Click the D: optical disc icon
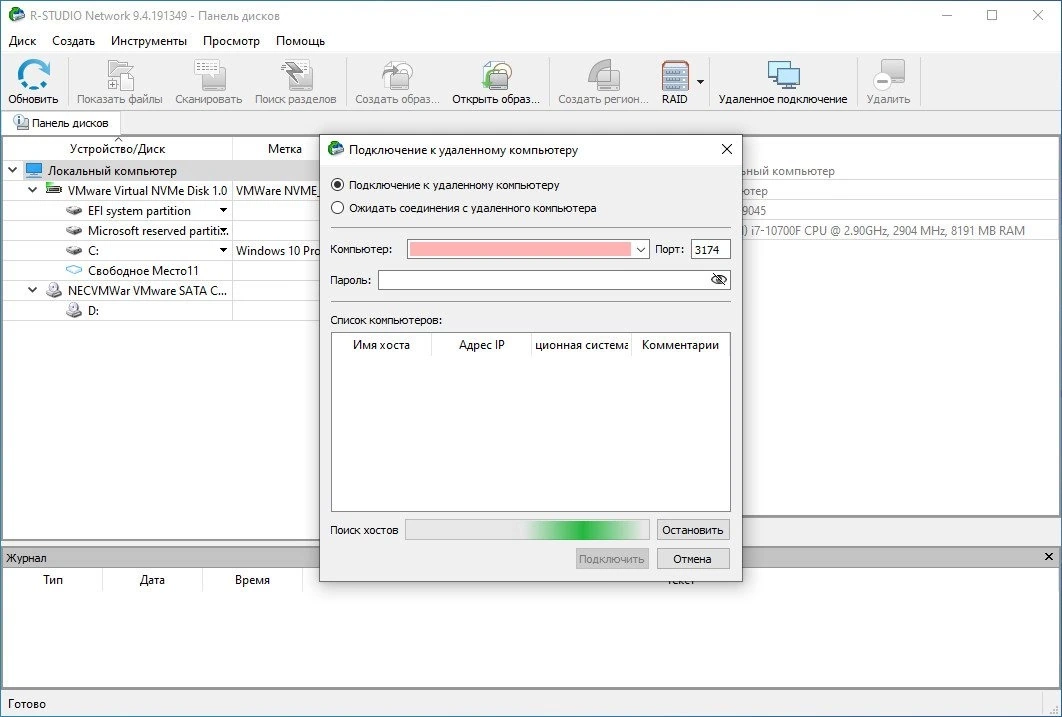The height and width of the screenshot is (717, 1062). click(74, 310)
